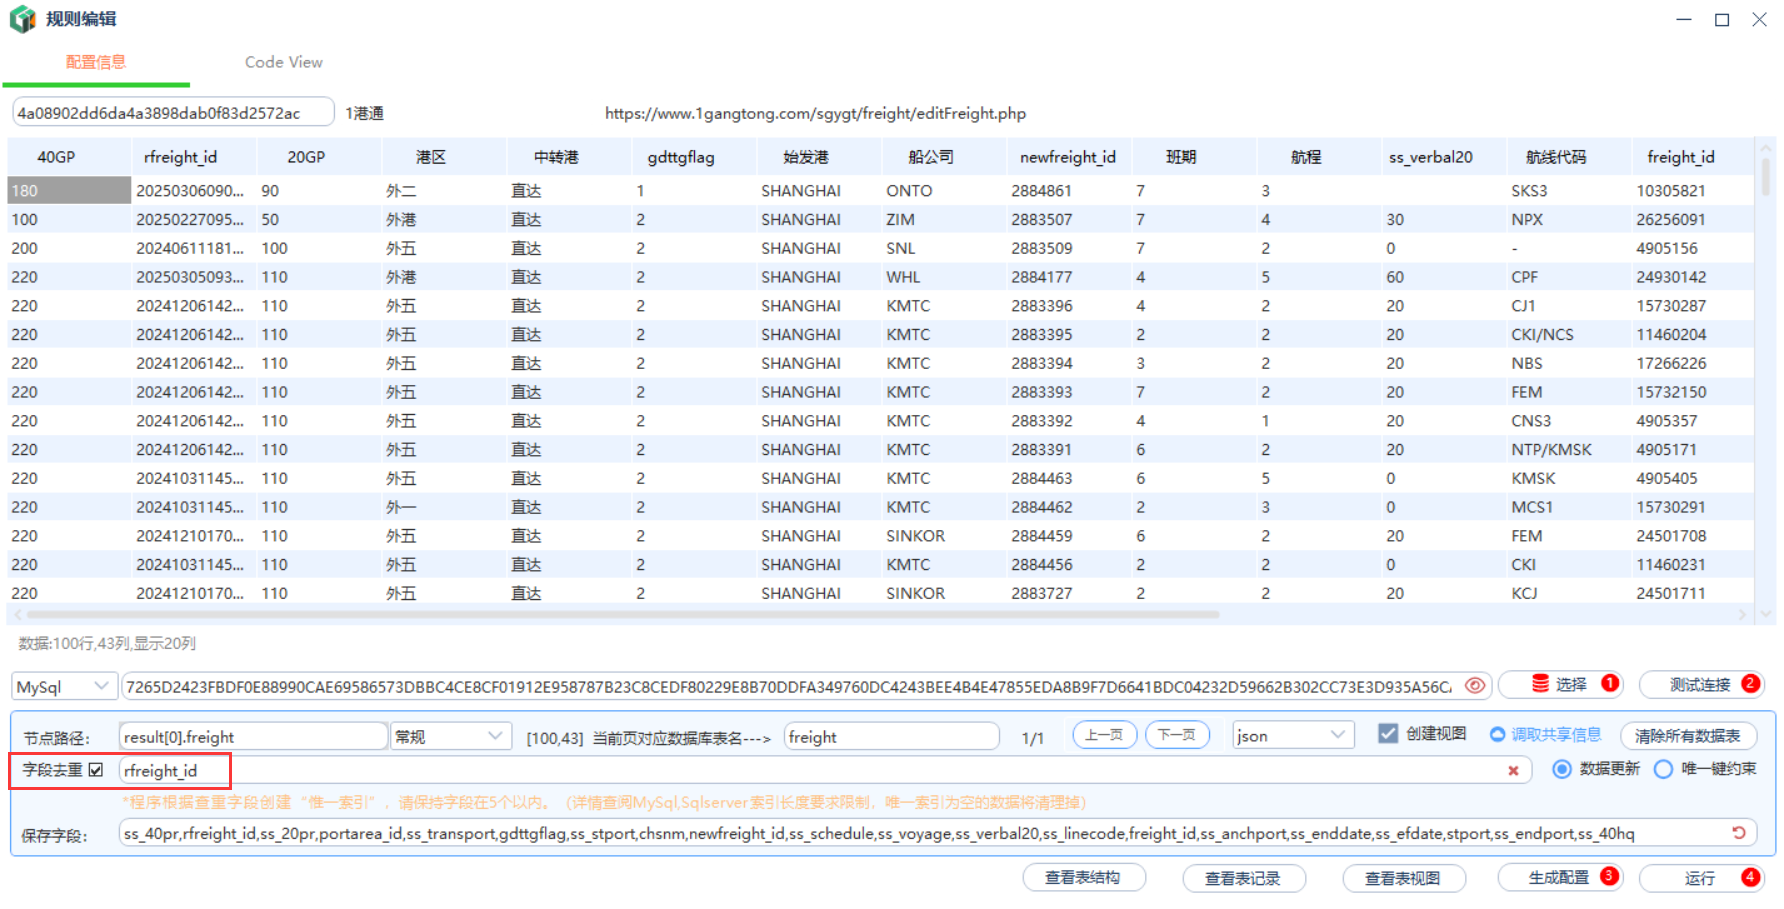Click the red badge 2 on 测试连接
The width and height of the screenshot is (1784, 909).
pyautogui.click(x=1750, y=684)
